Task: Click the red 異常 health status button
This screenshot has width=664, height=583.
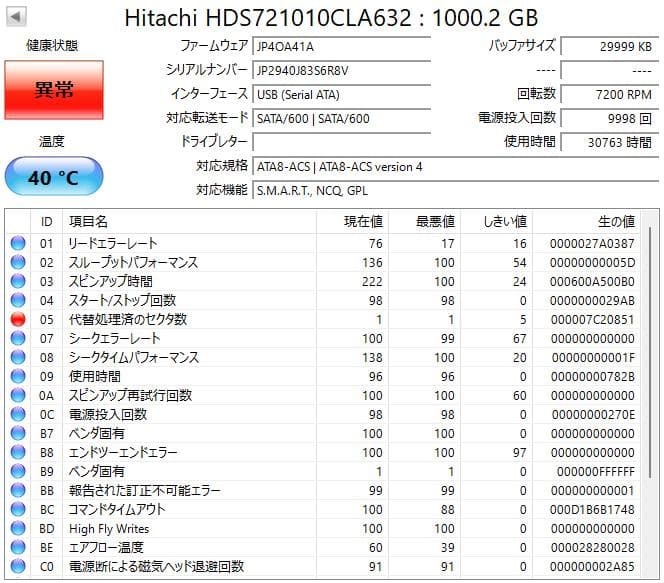Action: click(54, 90)
